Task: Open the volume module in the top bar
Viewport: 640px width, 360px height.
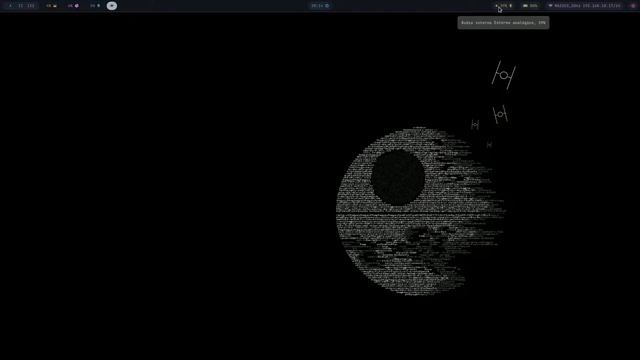Action: [x=504, y=6]
